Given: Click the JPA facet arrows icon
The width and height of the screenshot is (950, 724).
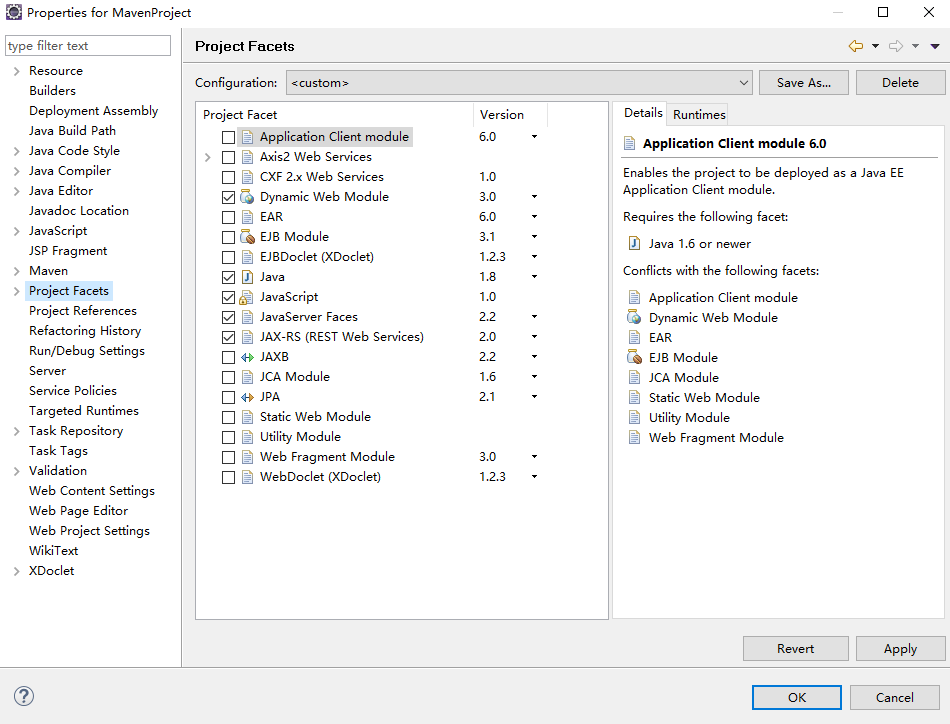Looking at the screenshot, I should click(247, 397).
